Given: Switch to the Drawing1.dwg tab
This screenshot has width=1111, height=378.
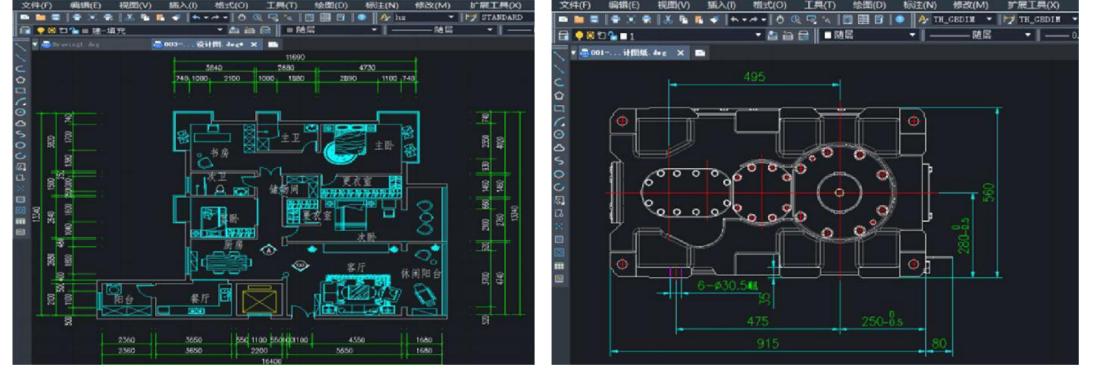Looking at the screenshot, I should (x=70, y=45).
